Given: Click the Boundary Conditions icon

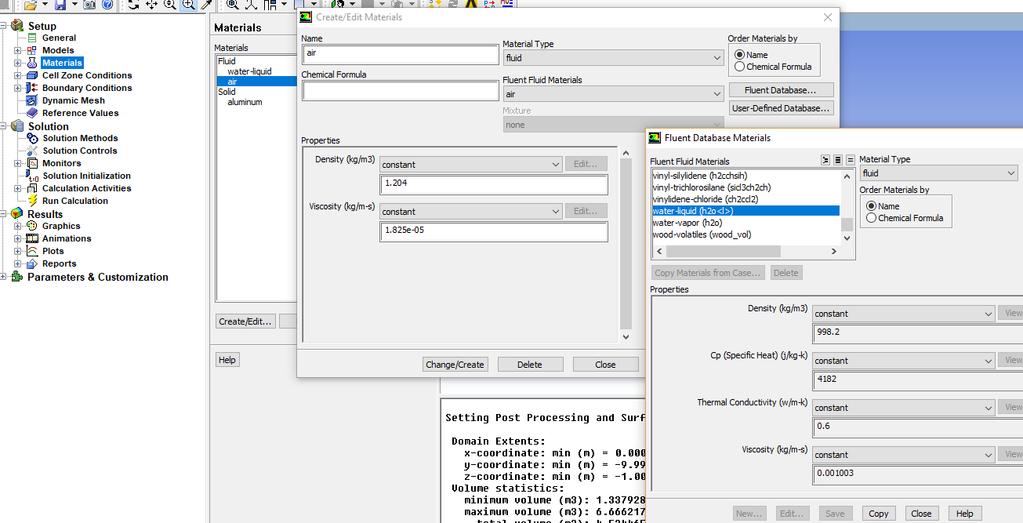Looking at the screenshot, I should 31,87.
